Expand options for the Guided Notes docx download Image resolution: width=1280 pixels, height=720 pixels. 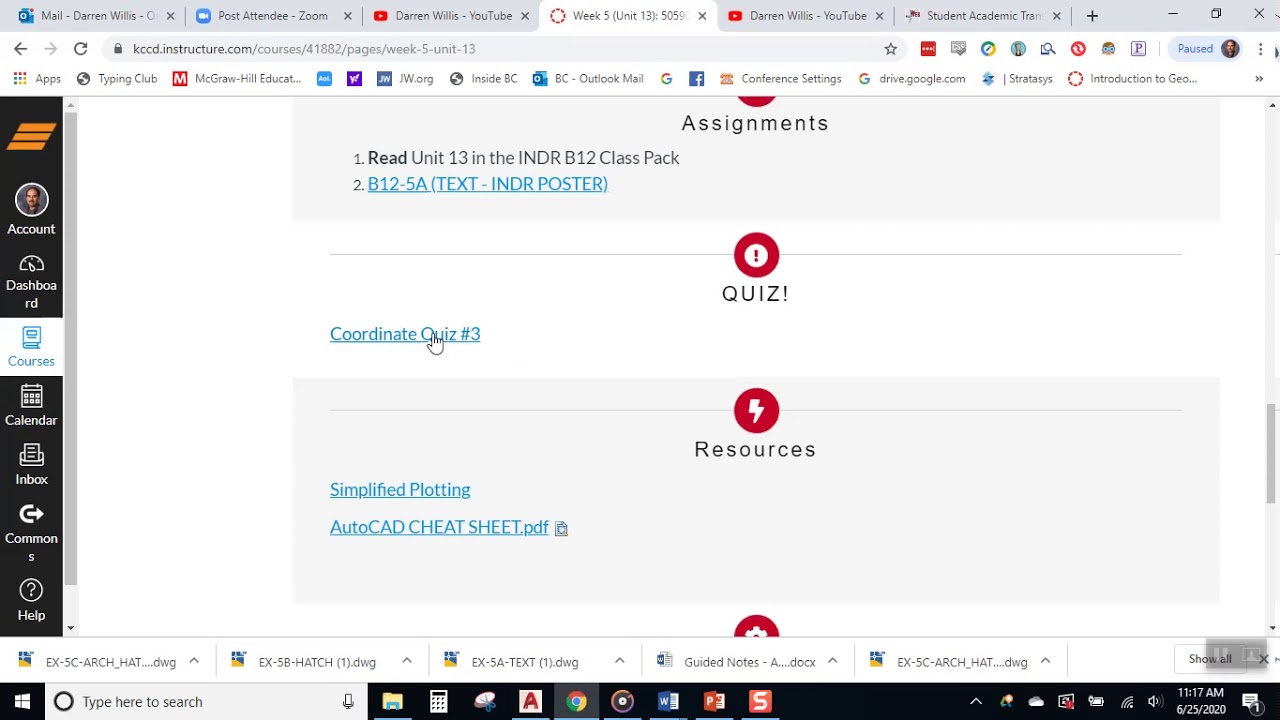coord(832,661)
